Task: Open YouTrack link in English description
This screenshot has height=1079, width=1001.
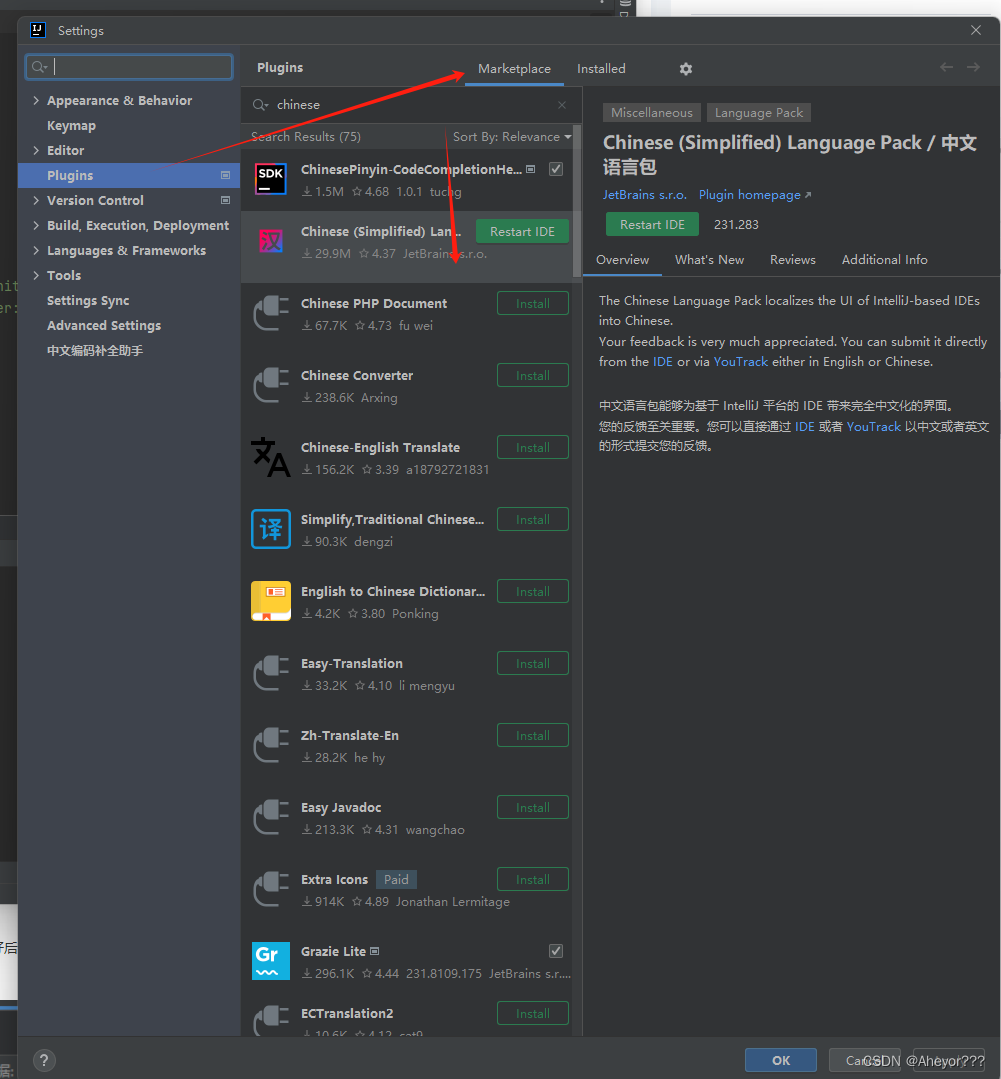Action: (x=740, y=362)
